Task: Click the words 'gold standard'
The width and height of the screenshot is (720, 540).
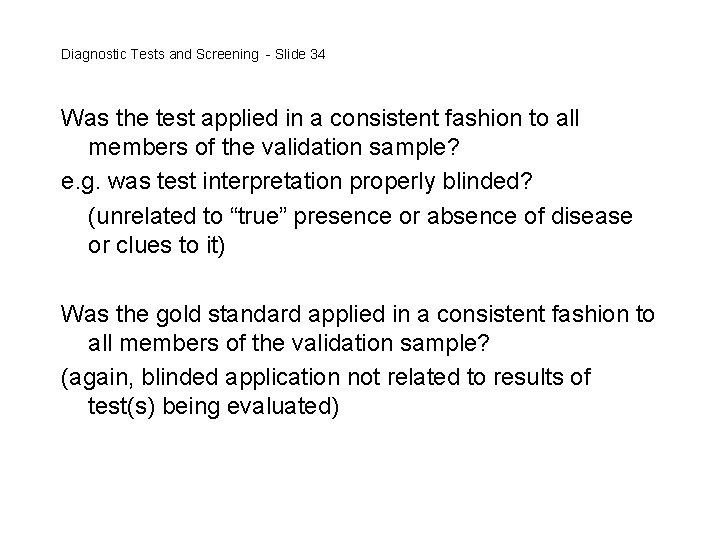Action: pyautogui.click(x=229, y=315)
